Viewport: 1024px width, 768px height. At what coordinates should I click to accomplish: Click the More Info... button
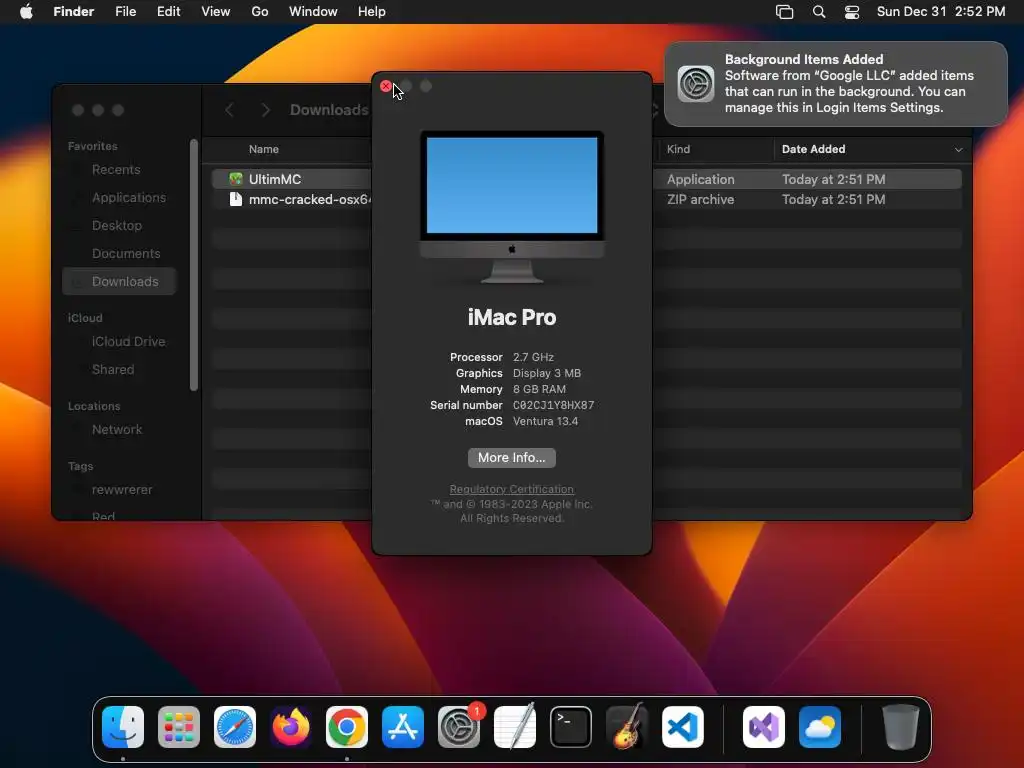point(512,458)
